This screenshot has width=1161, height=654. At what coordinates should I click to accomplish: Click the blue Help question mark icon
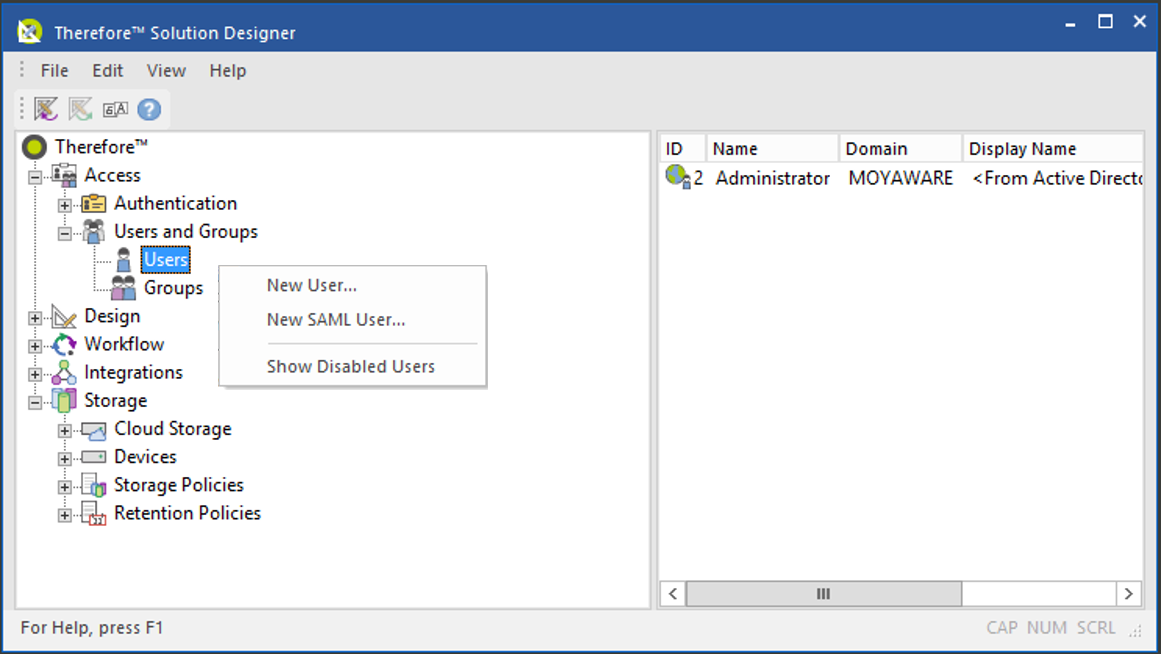point(148,108)
